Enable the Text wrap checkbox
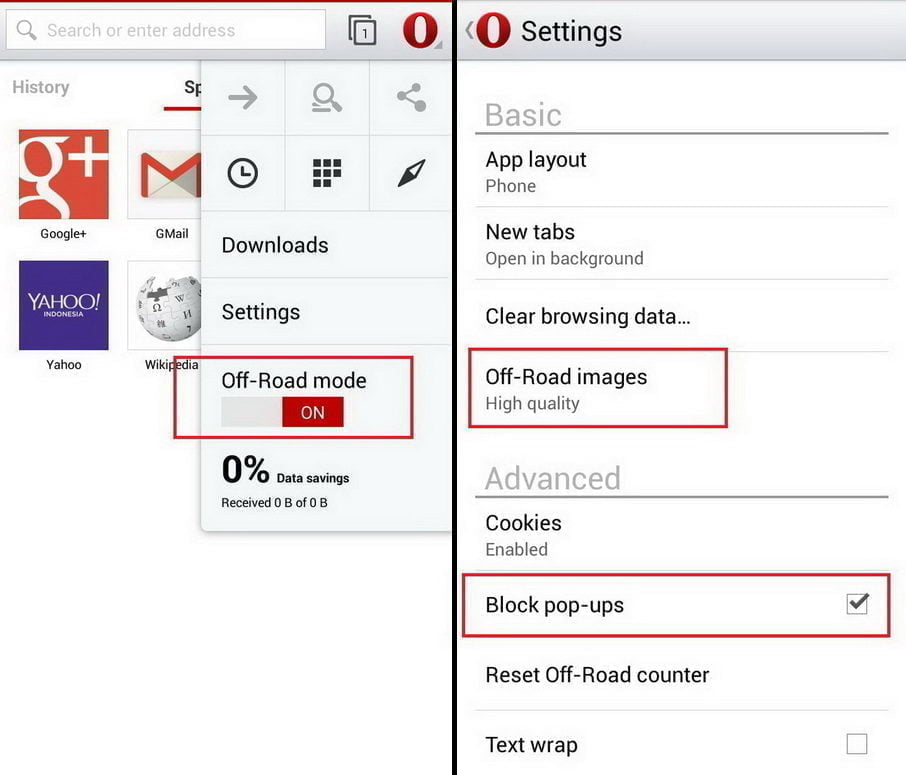 pos(857,744)
